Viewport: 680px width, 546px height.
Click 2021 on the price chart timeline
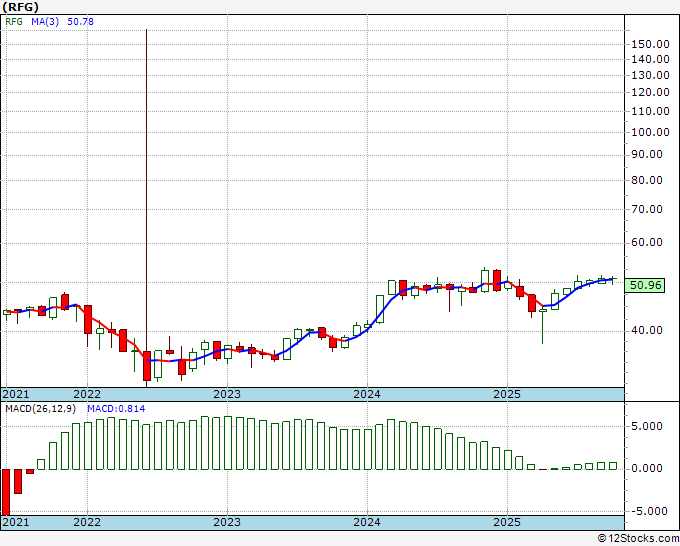[x=16, y=394]
